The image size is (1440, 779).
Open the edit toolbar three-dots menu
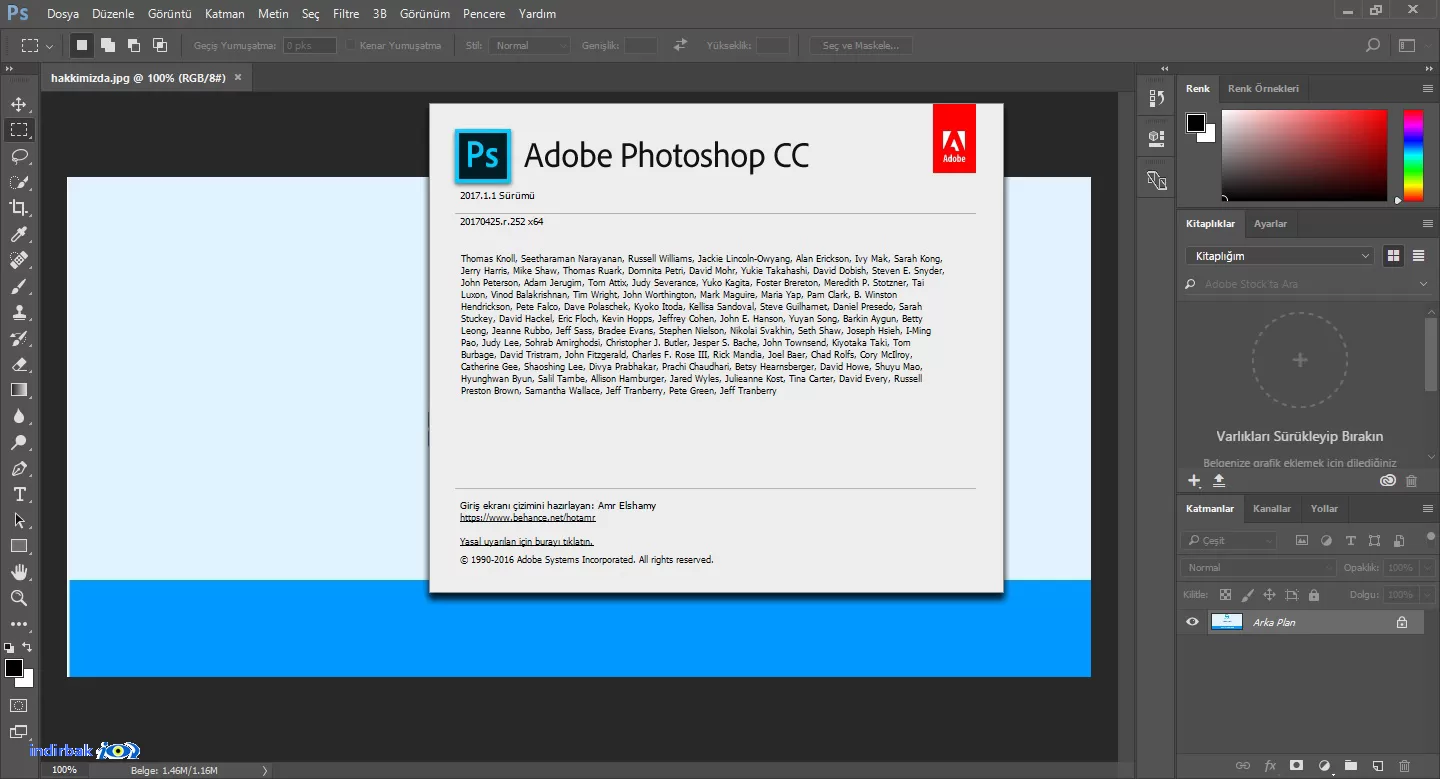point(19,624)
